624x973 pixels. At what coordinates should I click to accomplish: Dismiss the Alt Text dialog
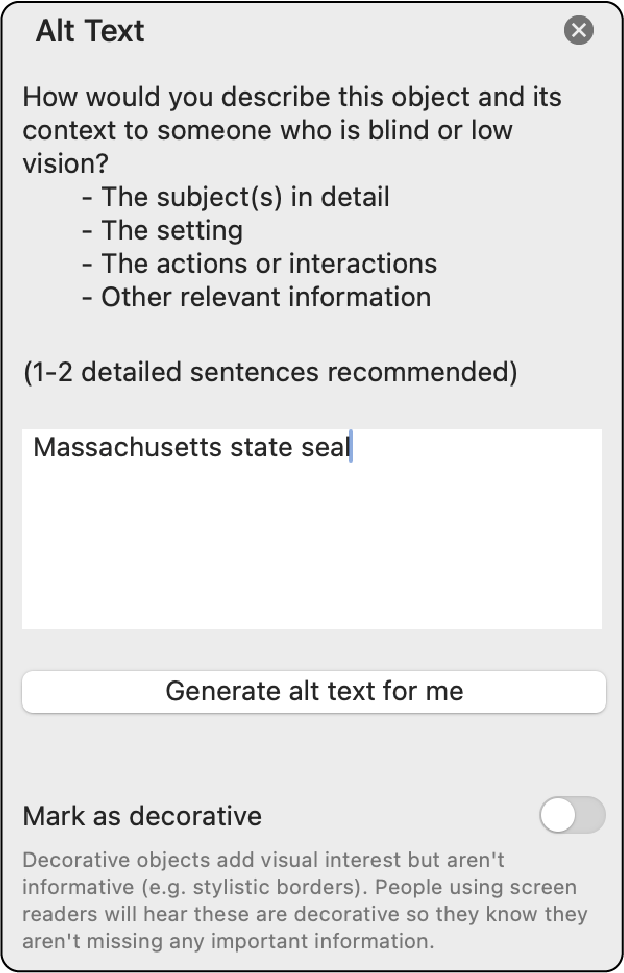point(577,30)
